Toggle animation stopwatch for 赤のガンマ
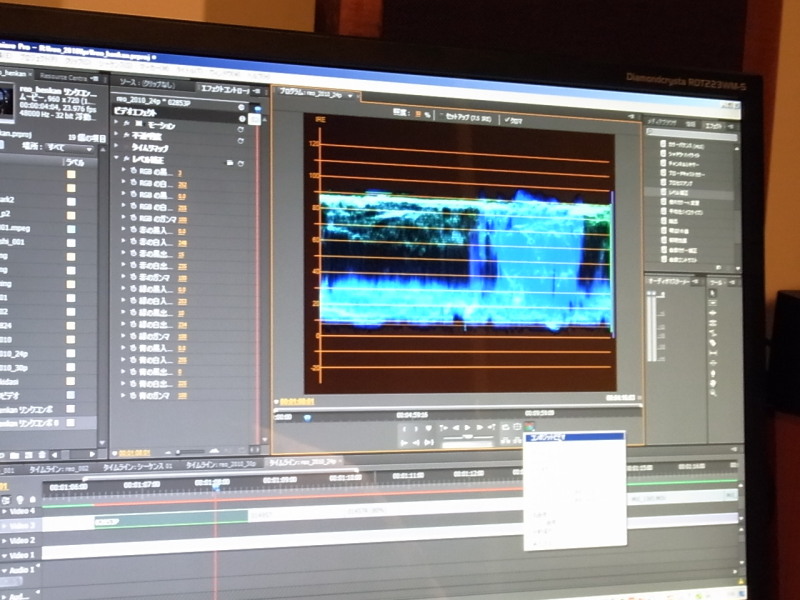 click(x=133, y=278)
